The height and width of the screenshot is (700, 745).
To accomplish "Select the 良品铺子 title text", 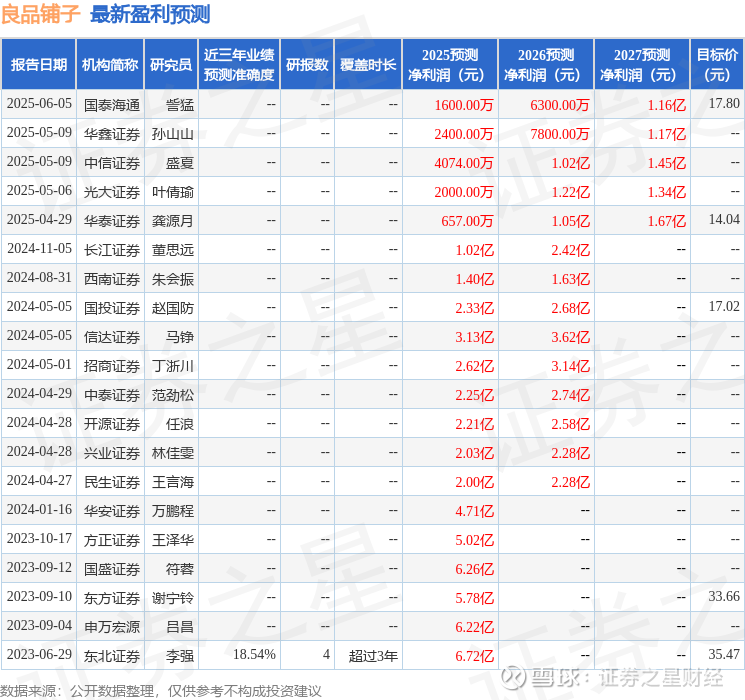I will click(40, 14).
